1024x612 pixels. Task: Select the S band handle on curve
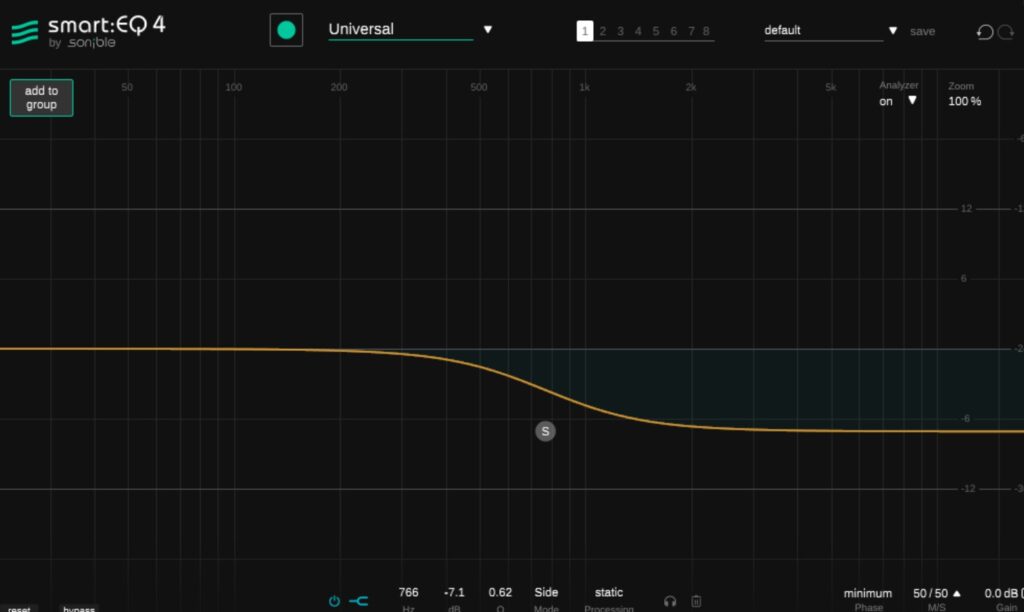coord(545,431)
